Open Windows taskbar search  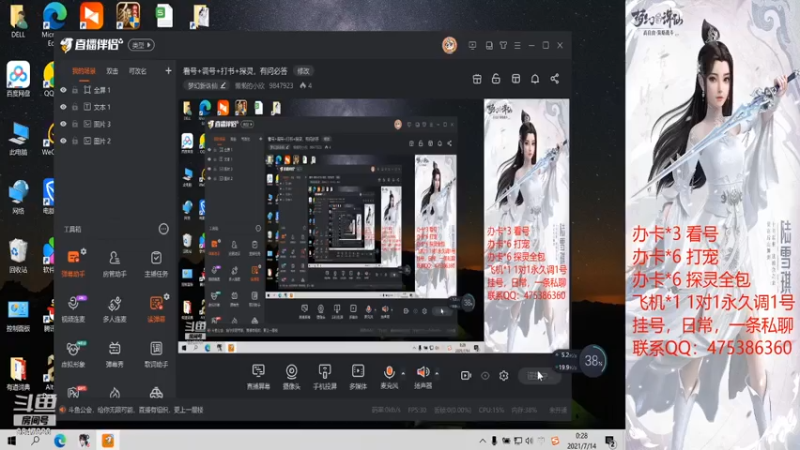tap(35, 440)
